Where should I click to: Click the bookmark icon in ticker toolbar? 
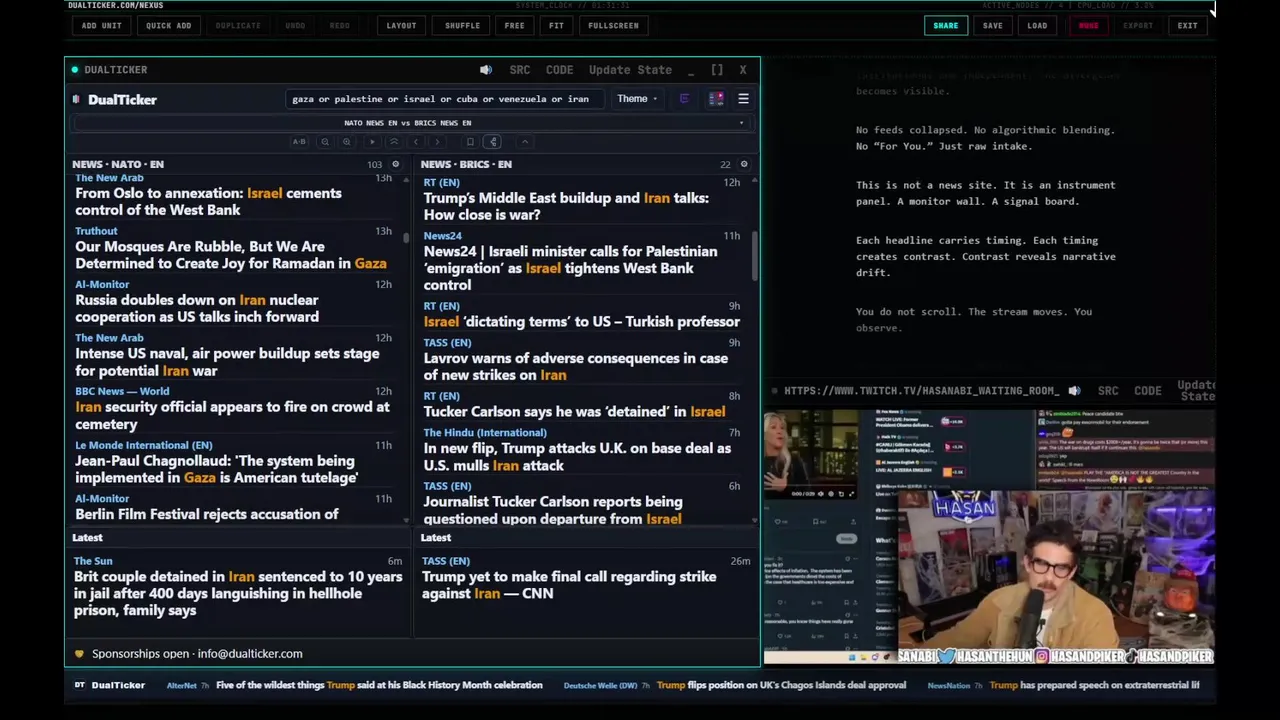pyautogui.click(x=470, y=142)
